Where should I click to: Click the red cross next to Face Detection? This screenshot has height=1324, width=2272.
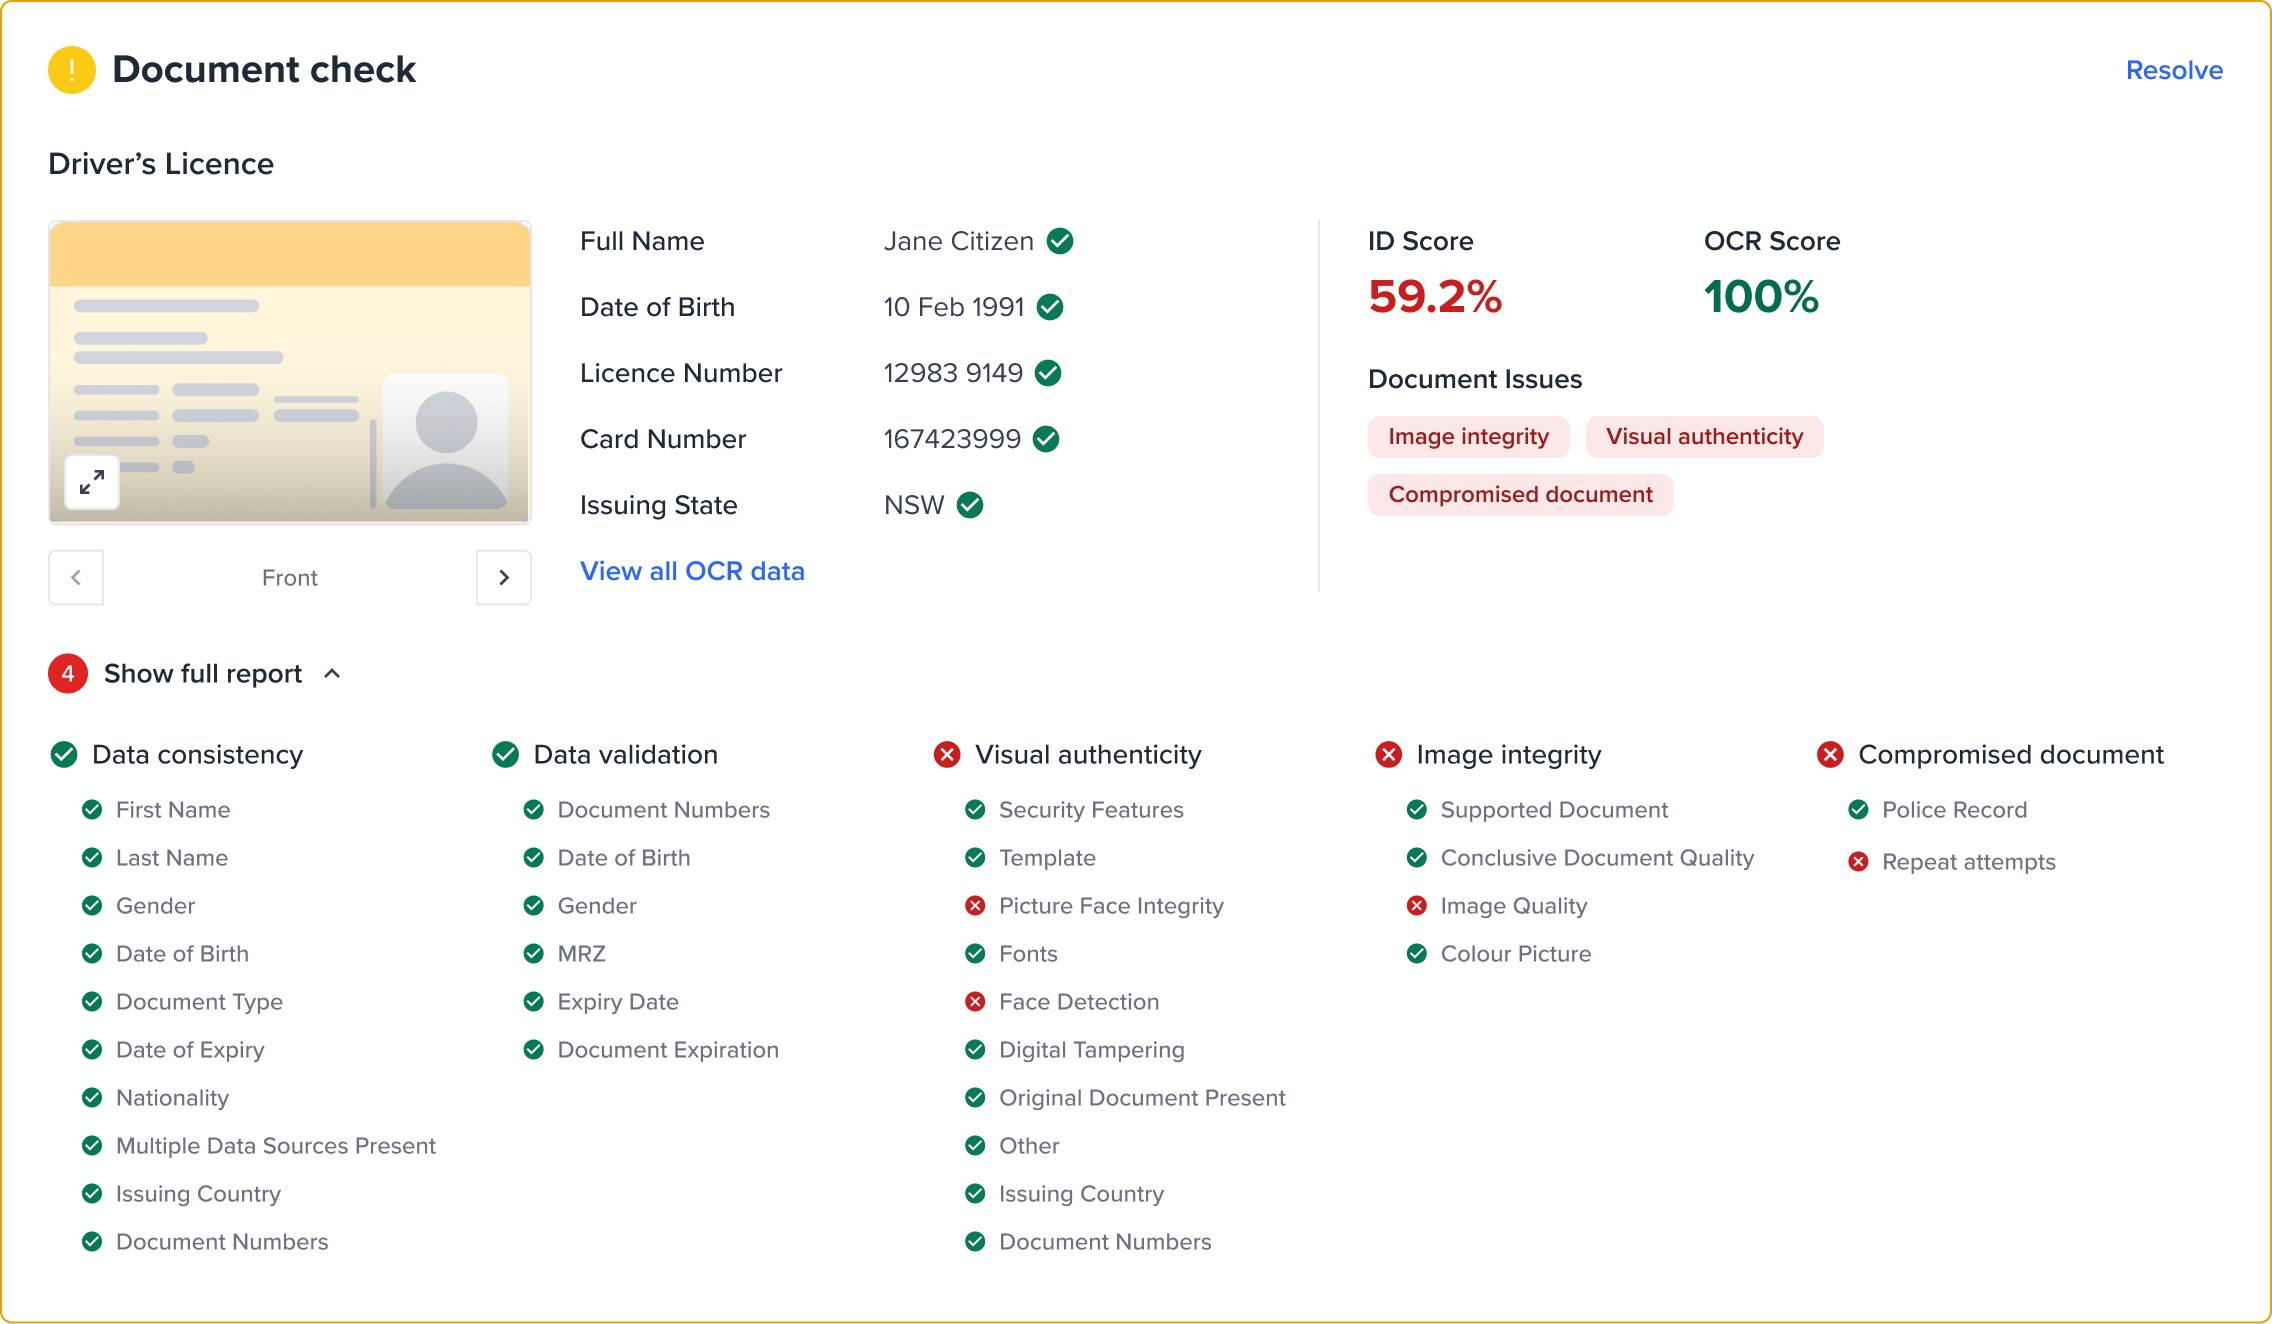click(x=975, y=1002)
